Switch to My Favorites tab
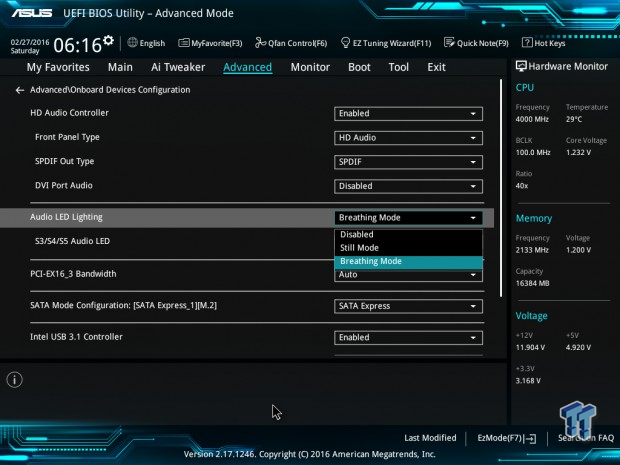This screenshot has width=620, height=465. [x=58, y=67]
